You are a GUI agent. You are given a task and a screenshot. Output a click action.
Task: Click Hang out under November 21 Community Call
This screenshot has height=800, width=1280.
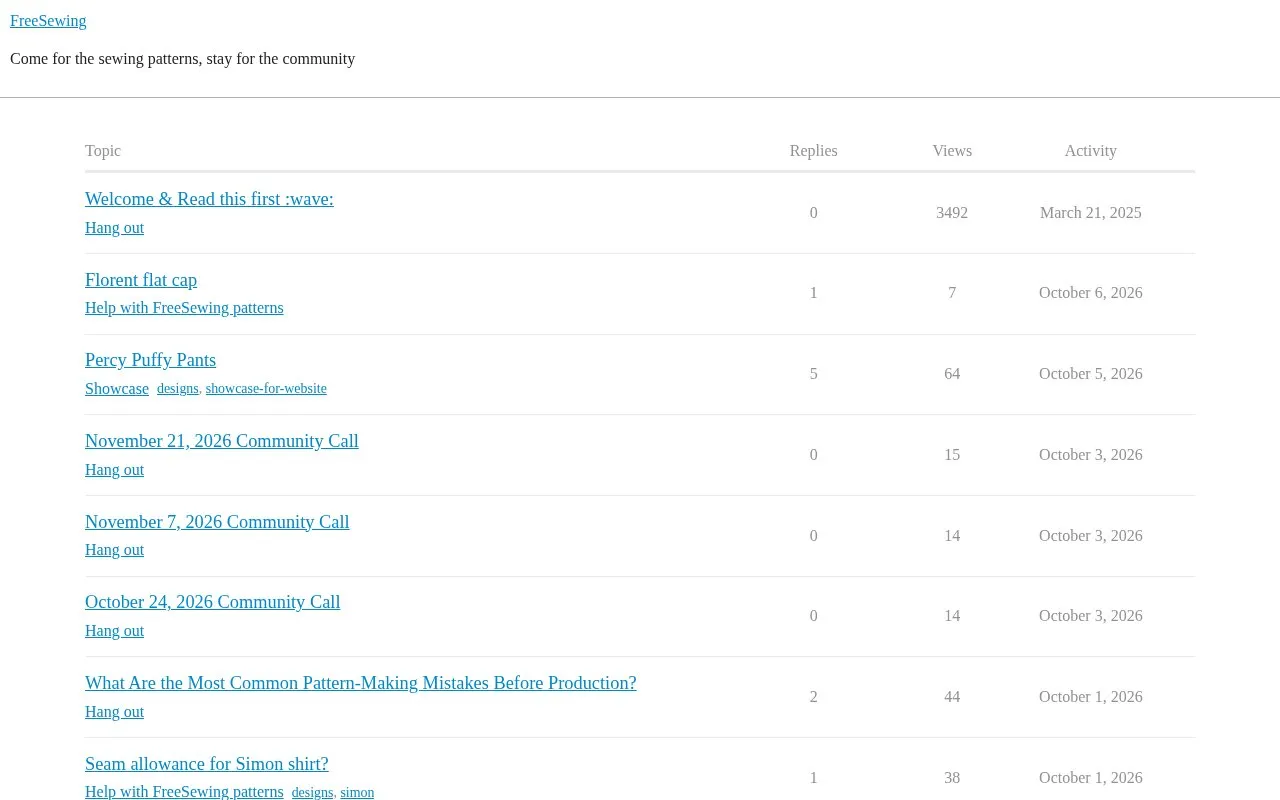114,470
